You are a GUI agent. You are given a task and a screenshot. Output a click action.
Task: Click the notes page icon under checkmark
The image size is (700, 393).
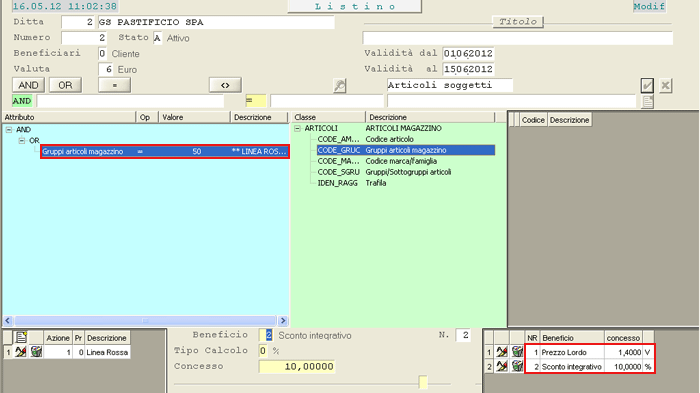pyautogui.click(x=647, y=102)
